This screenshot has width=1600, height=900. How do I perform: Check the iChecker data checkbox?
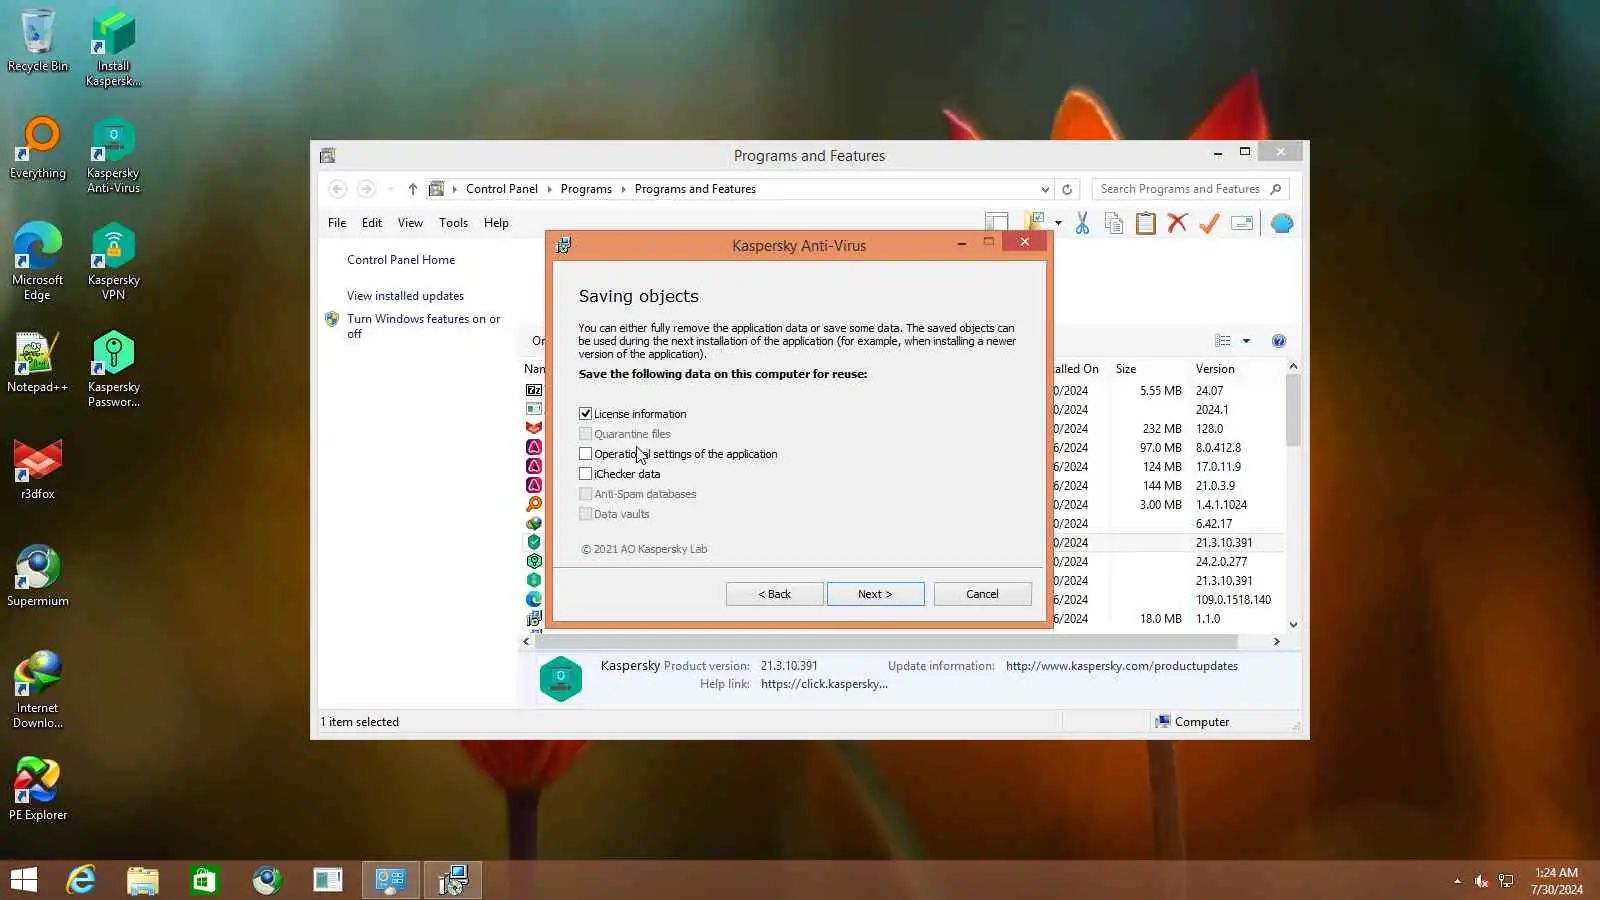coord(585,473)
